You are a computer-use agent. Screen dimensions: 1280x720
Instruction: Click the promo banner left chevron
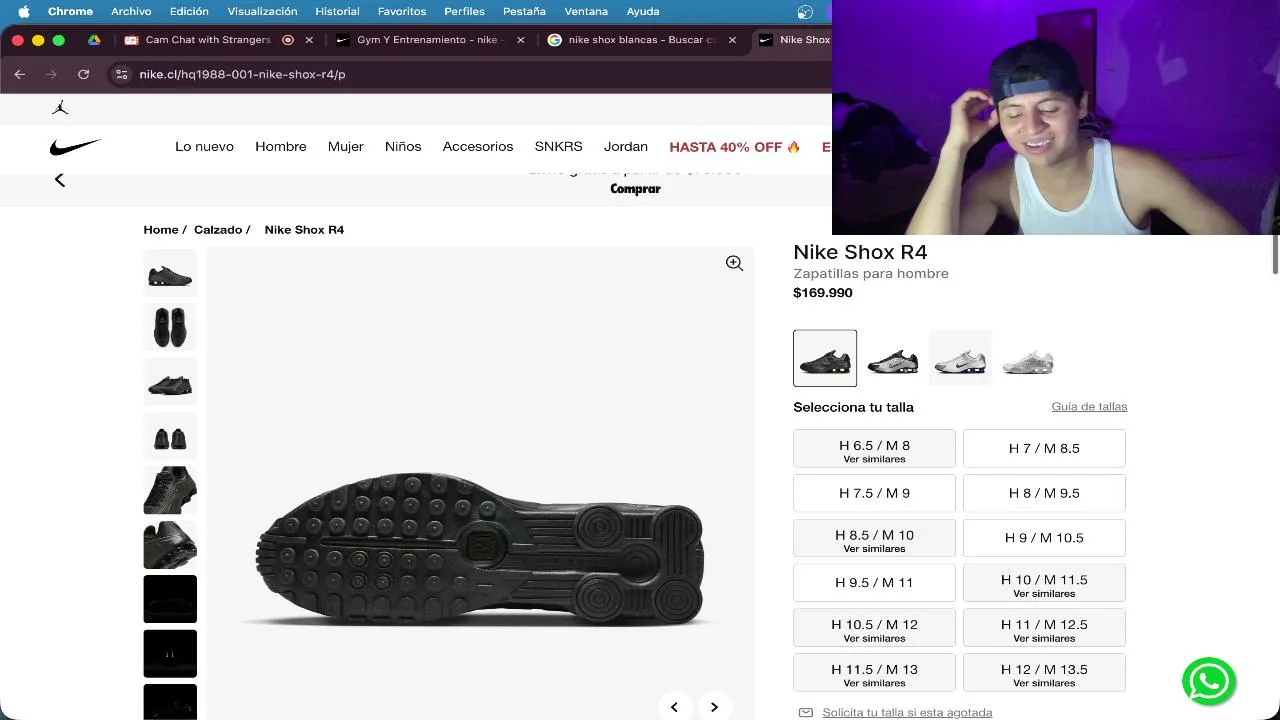(x=60, y=180)
